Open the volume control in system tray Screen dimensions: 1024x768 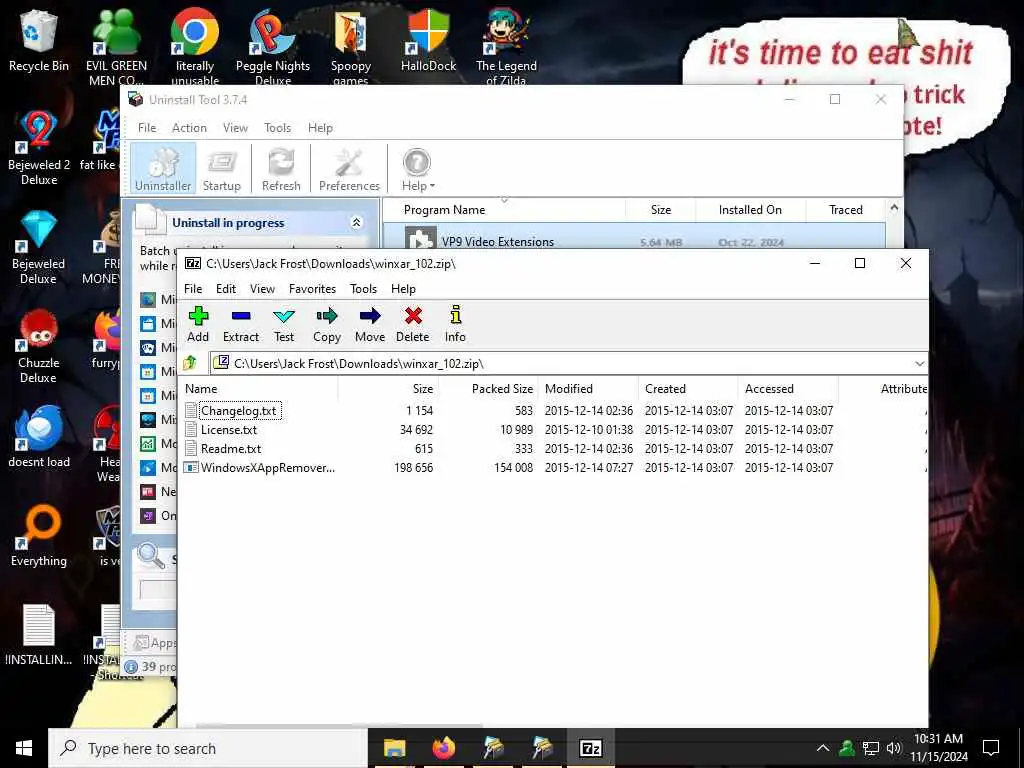[894, 748]
